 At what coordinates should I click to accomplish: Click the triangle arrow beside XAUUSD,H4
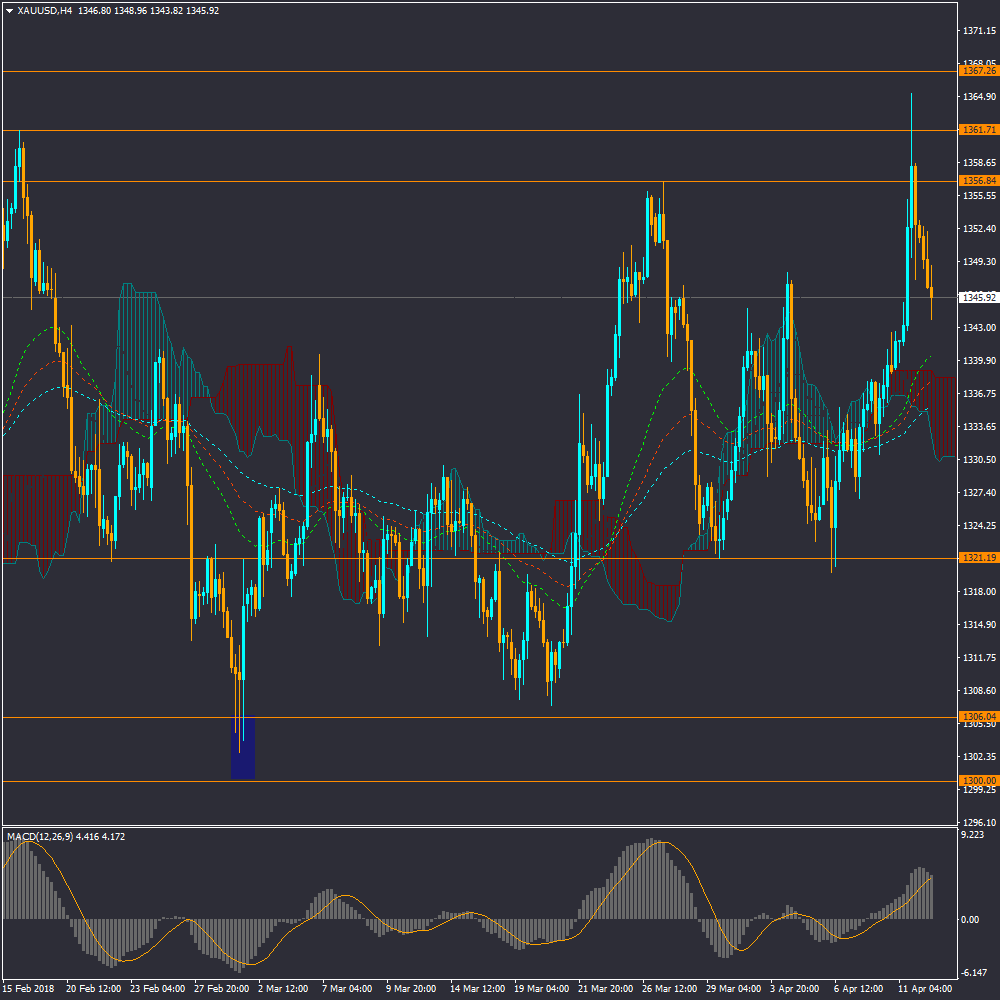pyautogui.click(x=10, y=11)
